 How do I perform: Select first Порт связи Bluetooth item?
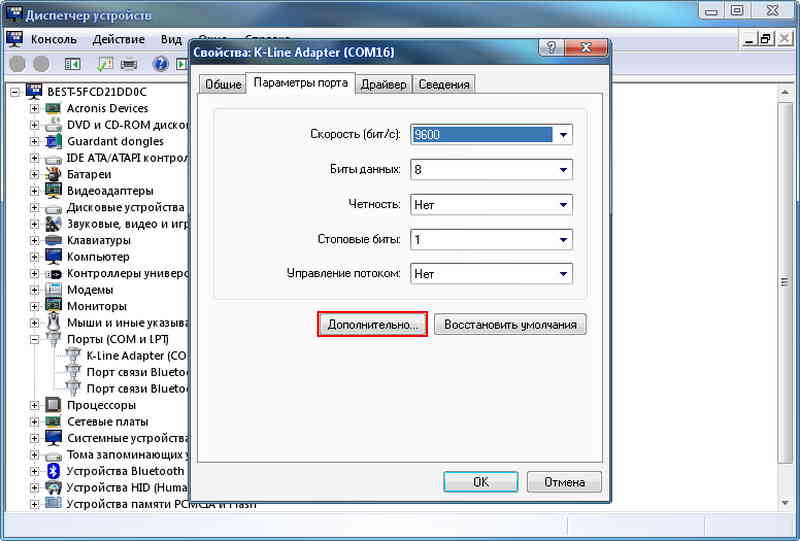point(137,372)
